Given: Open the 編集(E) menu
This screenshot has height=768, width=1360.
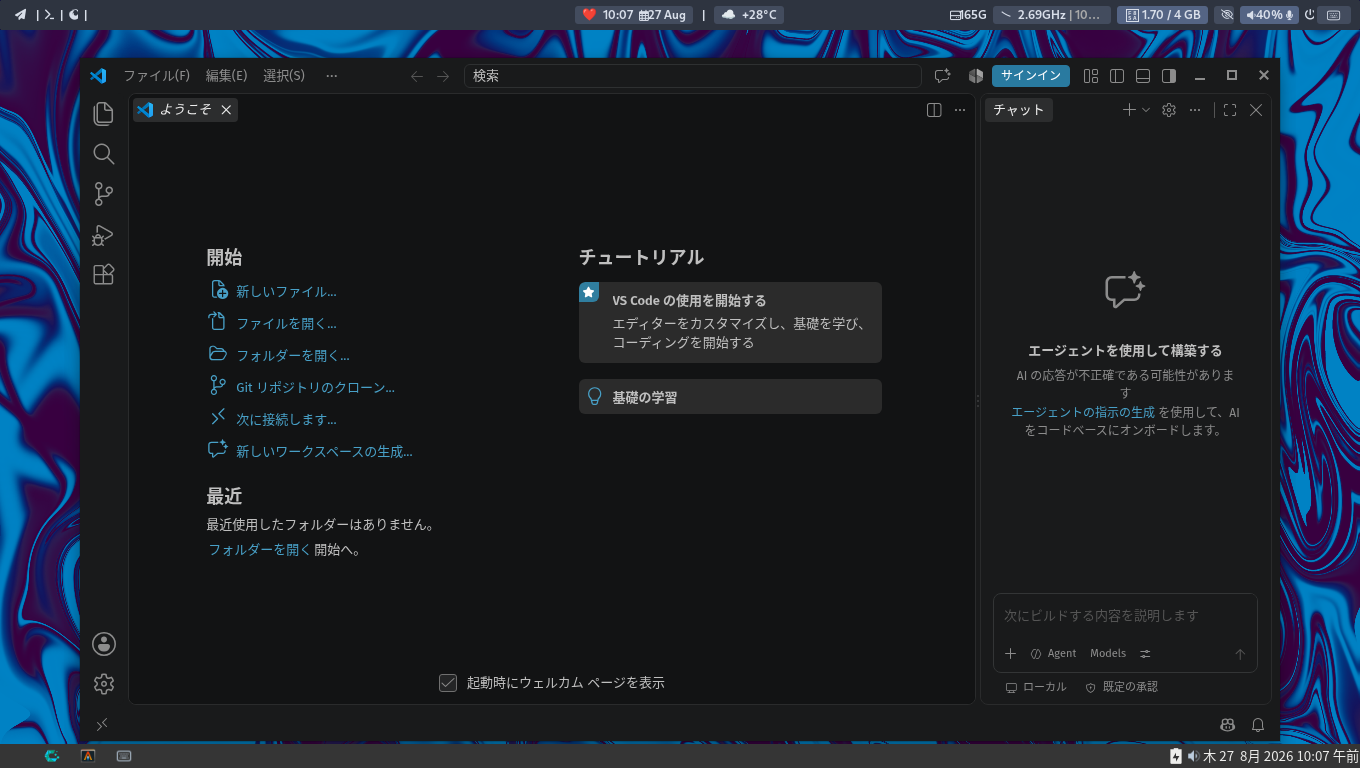Looking at the screenshot, I should point(226,76).
